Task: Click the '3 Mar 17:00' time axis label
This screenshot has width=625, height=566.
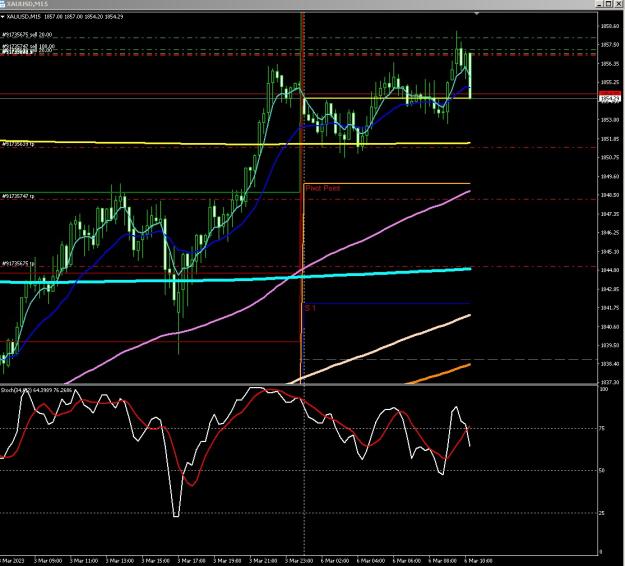Action: [x=191, y=560]
